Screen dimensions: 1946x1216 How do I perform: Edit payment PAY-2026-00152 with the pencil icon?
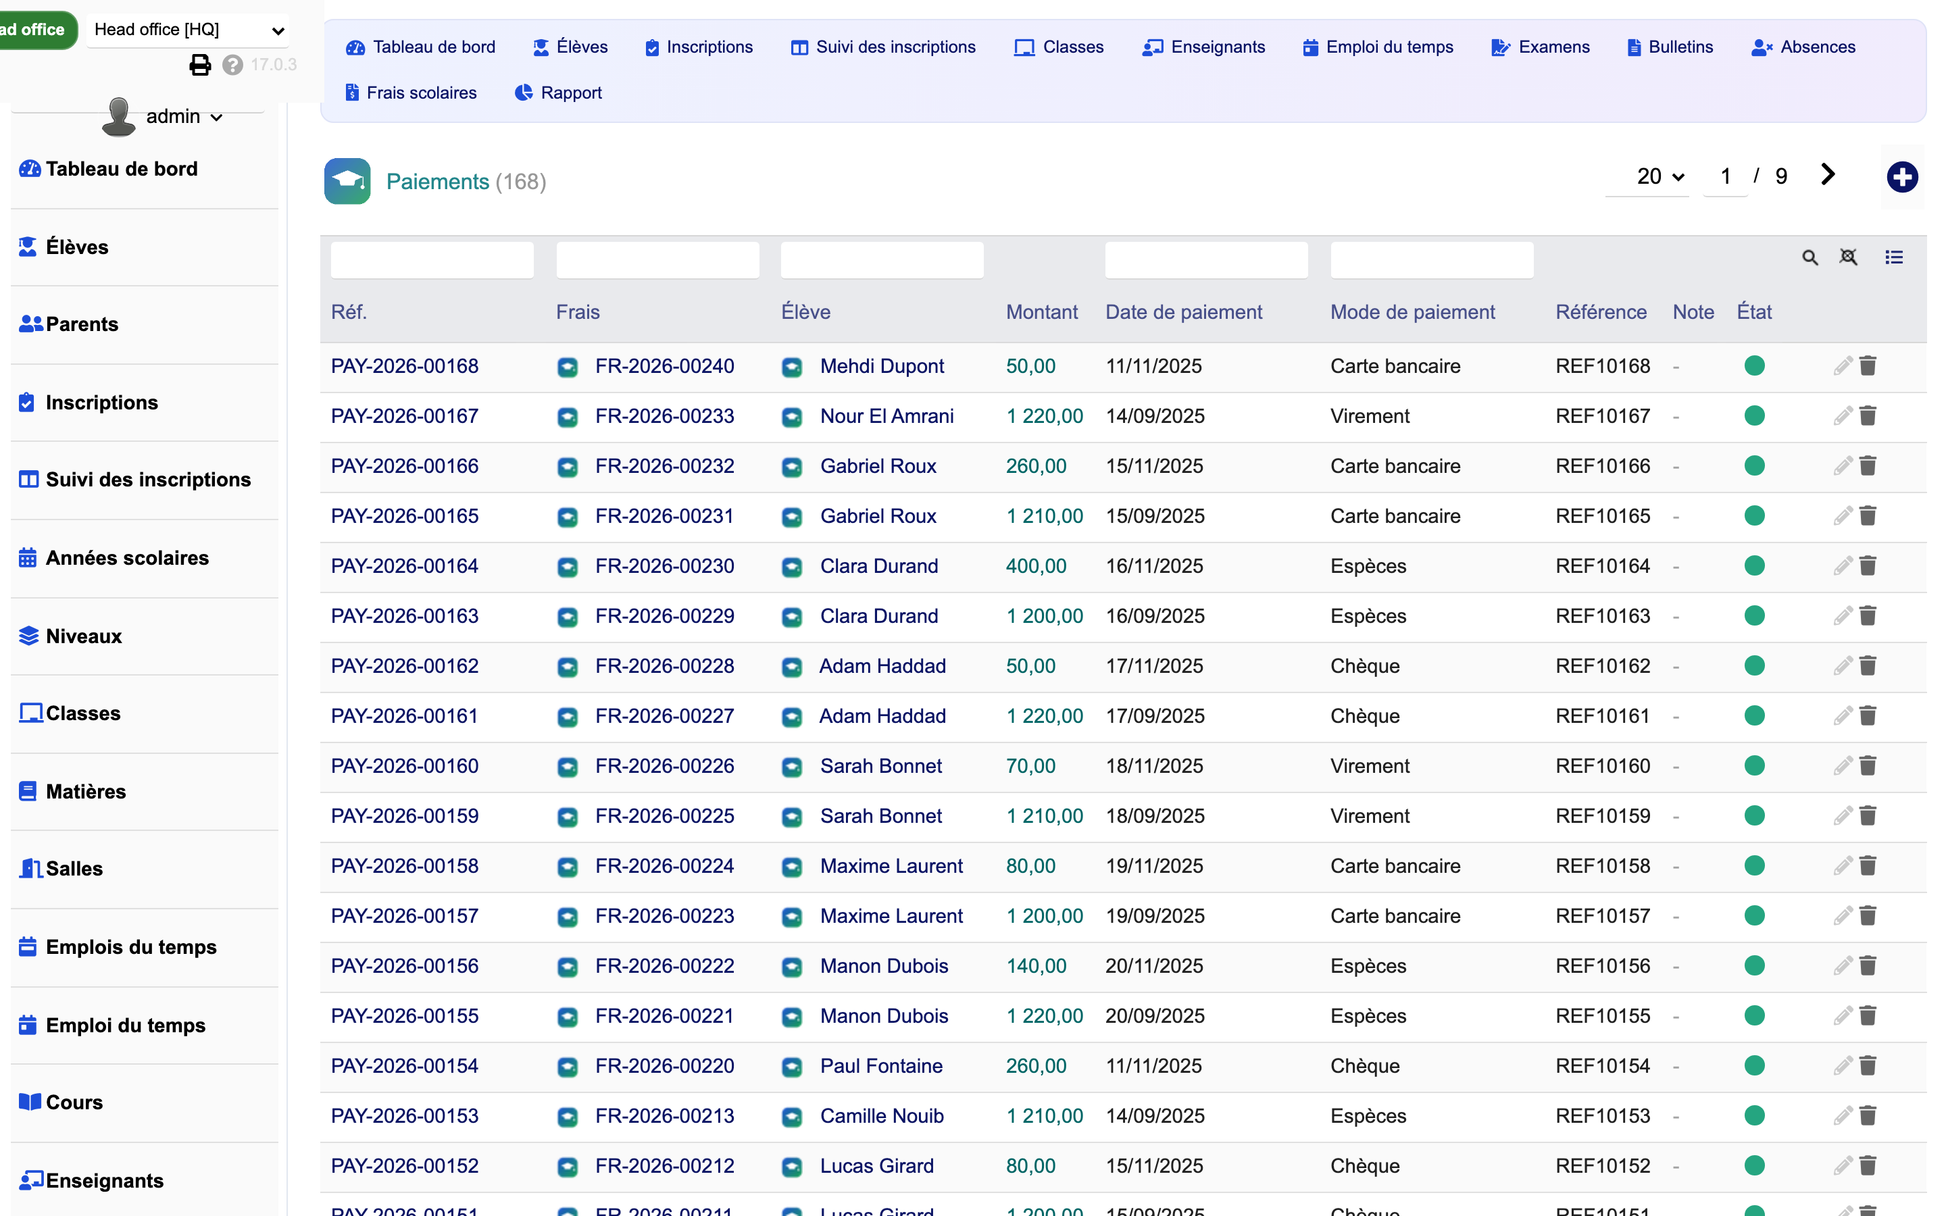tap(1842, 1166)
